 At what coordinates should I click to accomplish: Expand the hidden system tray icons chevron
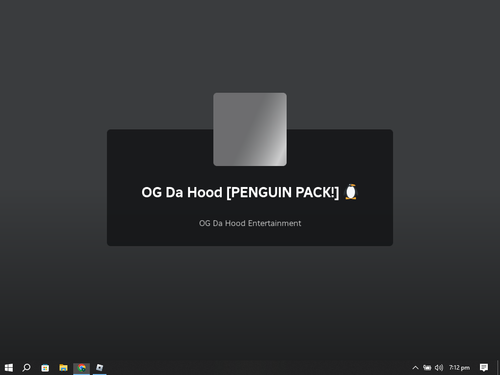coord(415,368)
